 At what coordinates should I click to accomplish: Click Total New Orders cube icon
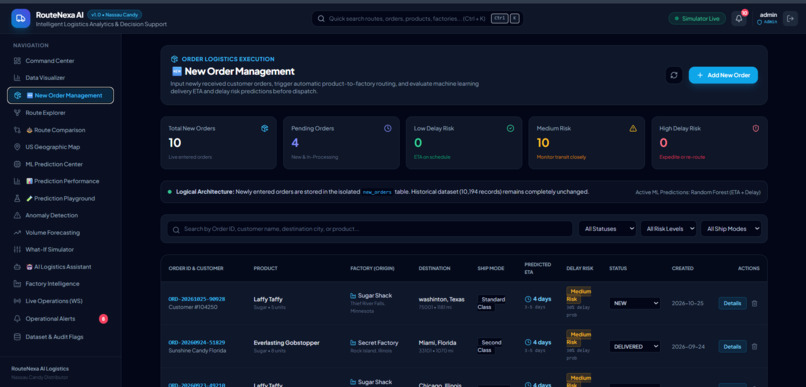coord(265,128)
